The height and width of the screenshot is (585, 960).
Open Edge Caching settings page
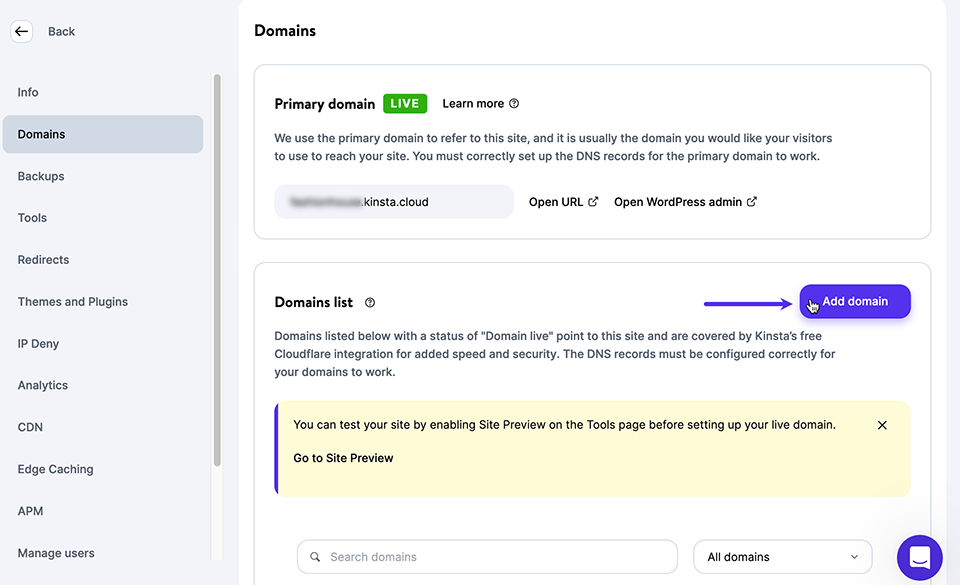(55, 469)
